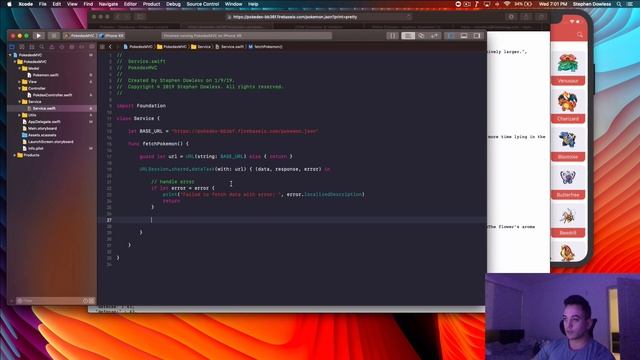Tap the Charizard card in simulator
Viewport: 640px width, 360px height.
tap(568, 106)
